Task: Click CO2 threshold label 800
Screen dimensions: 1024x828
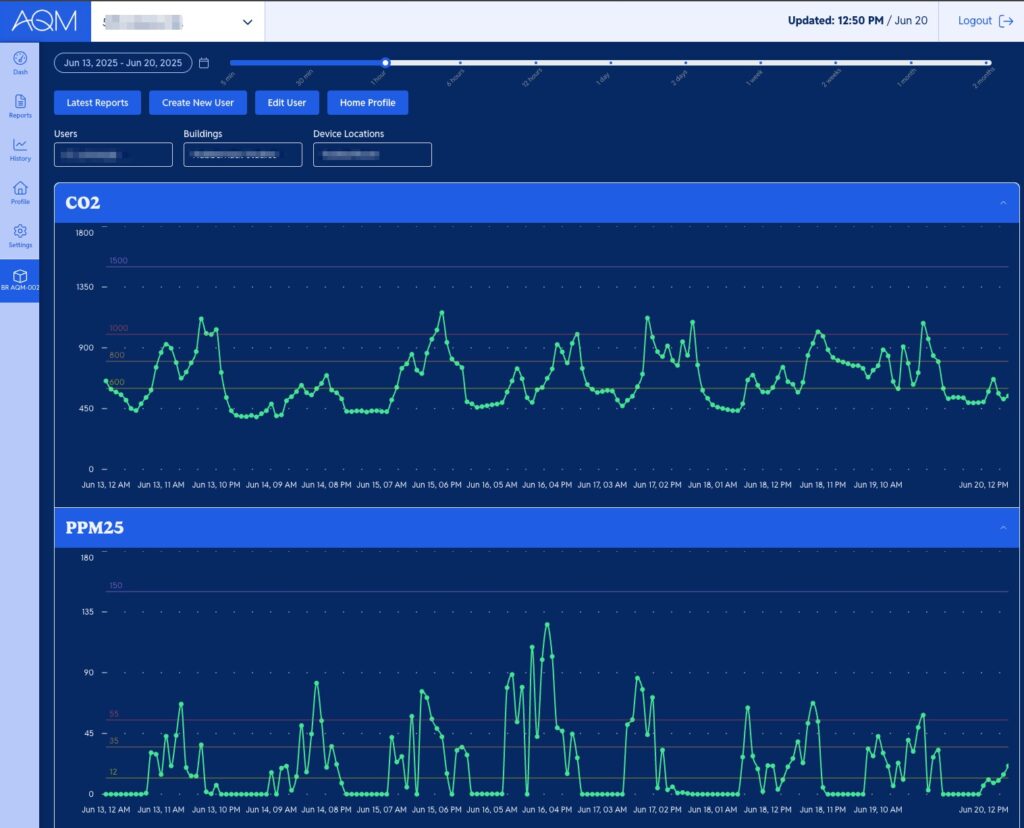Action: [x=116, y=355]
